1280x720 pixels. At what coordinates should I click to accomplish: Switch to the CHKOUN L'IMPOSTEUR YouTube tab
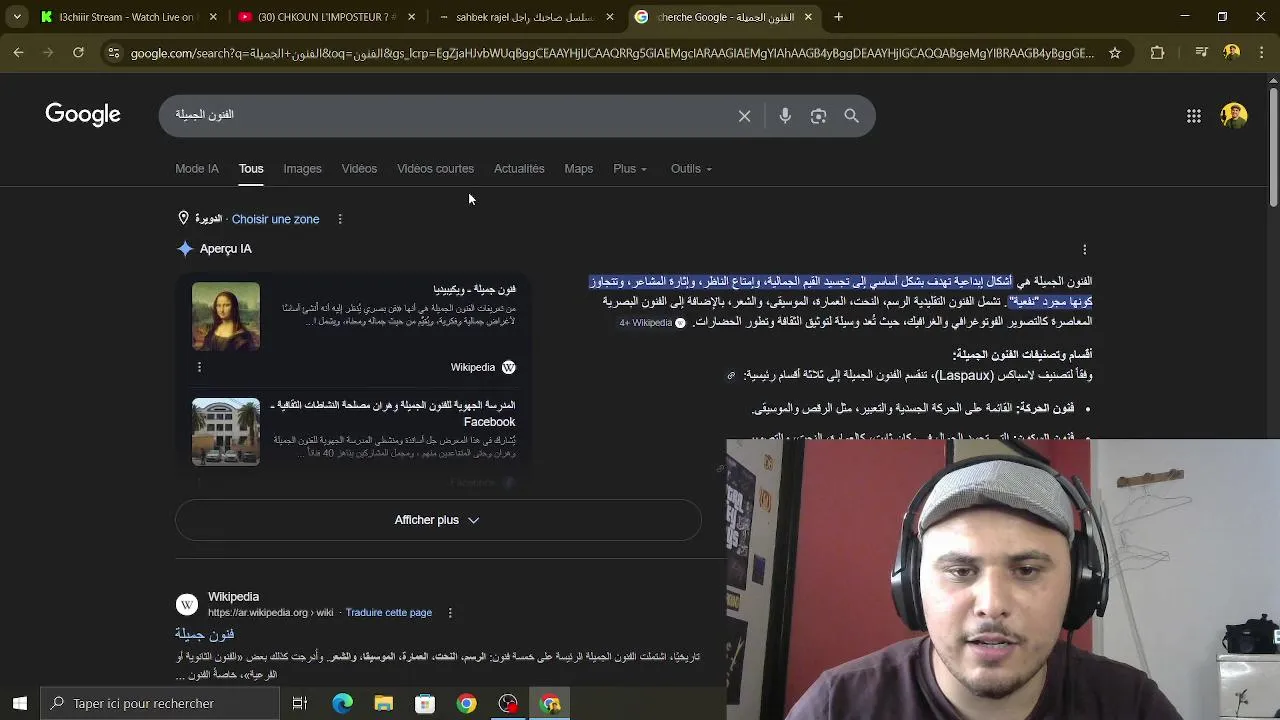point(325,17)
